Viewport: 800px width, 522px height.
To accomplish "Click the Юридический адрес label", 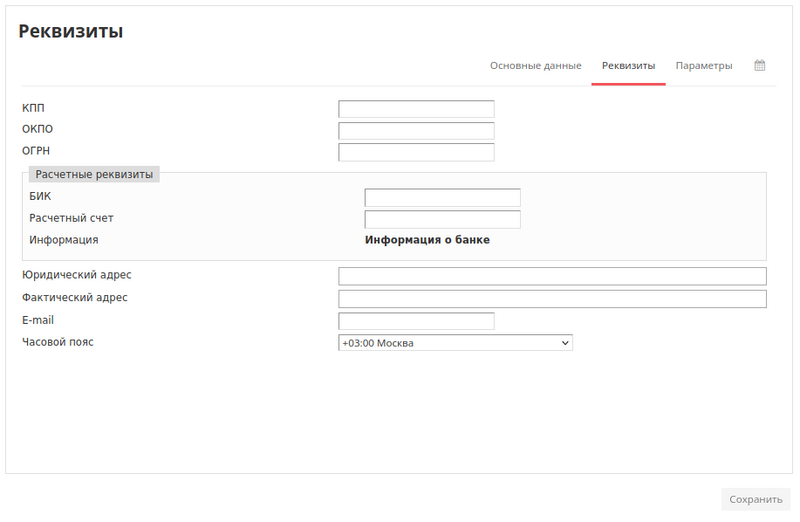I will coord(76,275).
